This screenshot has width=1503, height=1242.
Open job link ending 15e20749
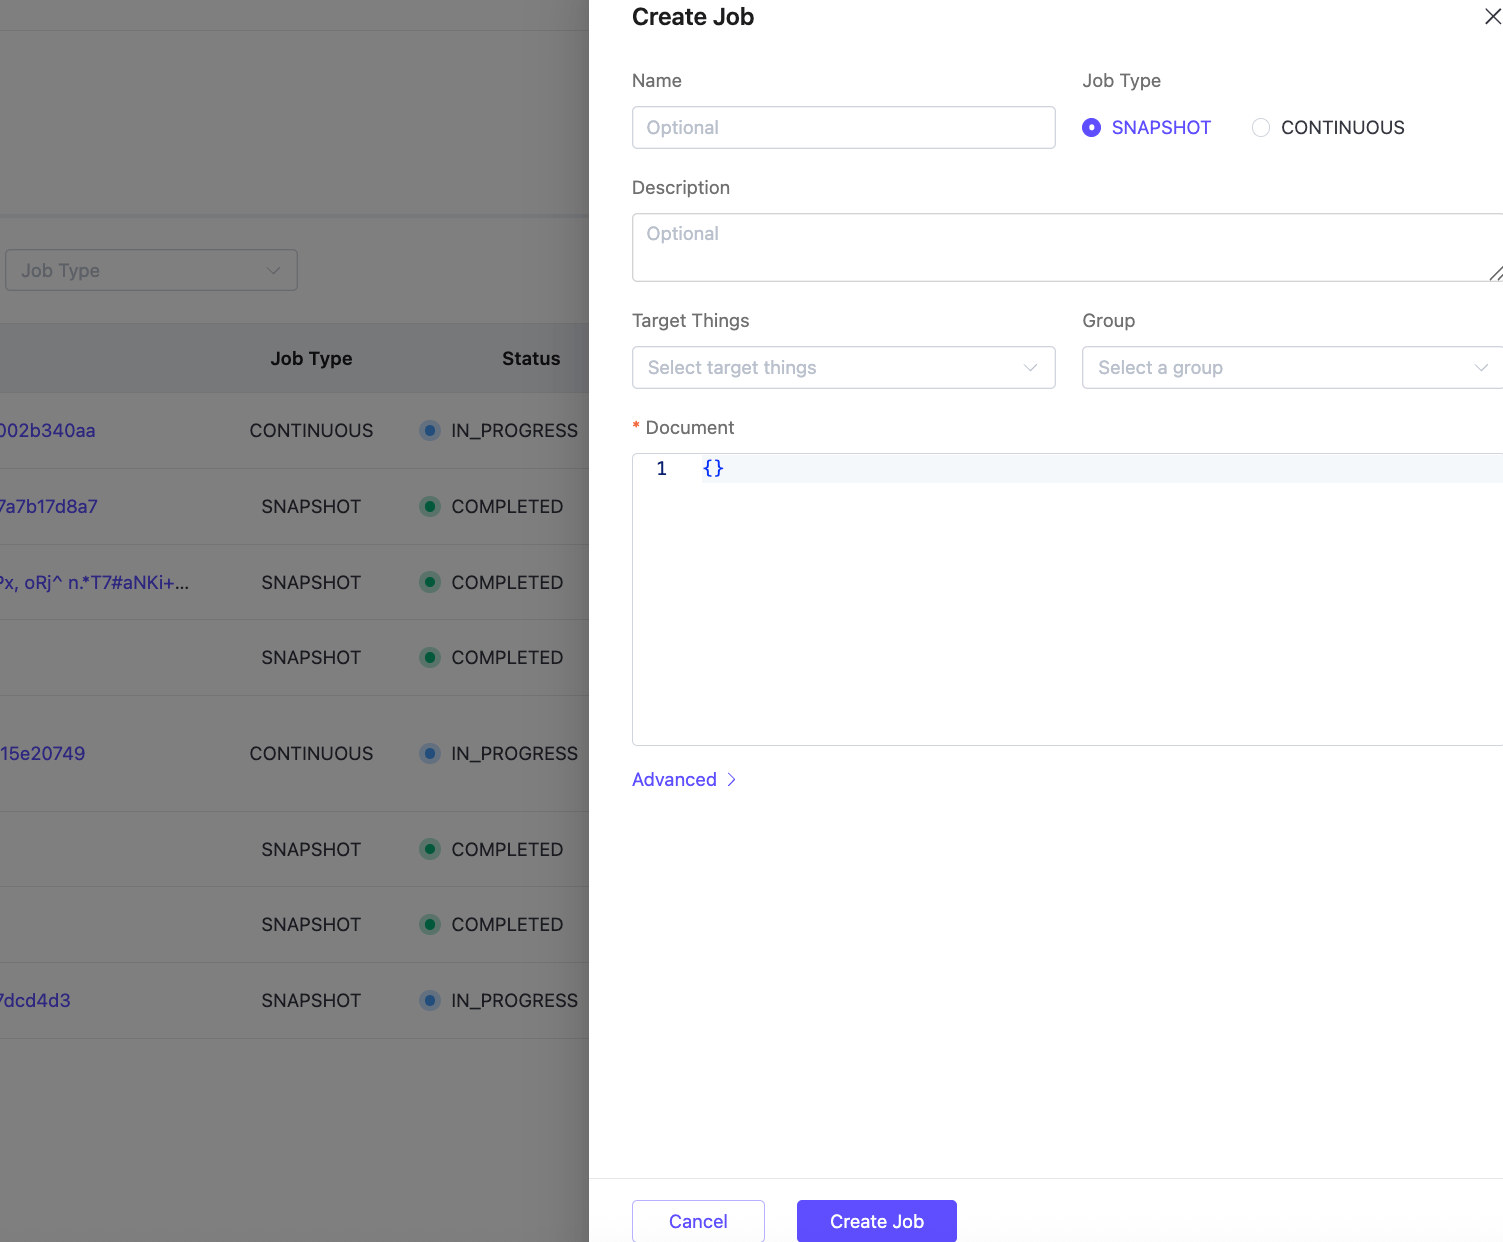pos(42,754)
